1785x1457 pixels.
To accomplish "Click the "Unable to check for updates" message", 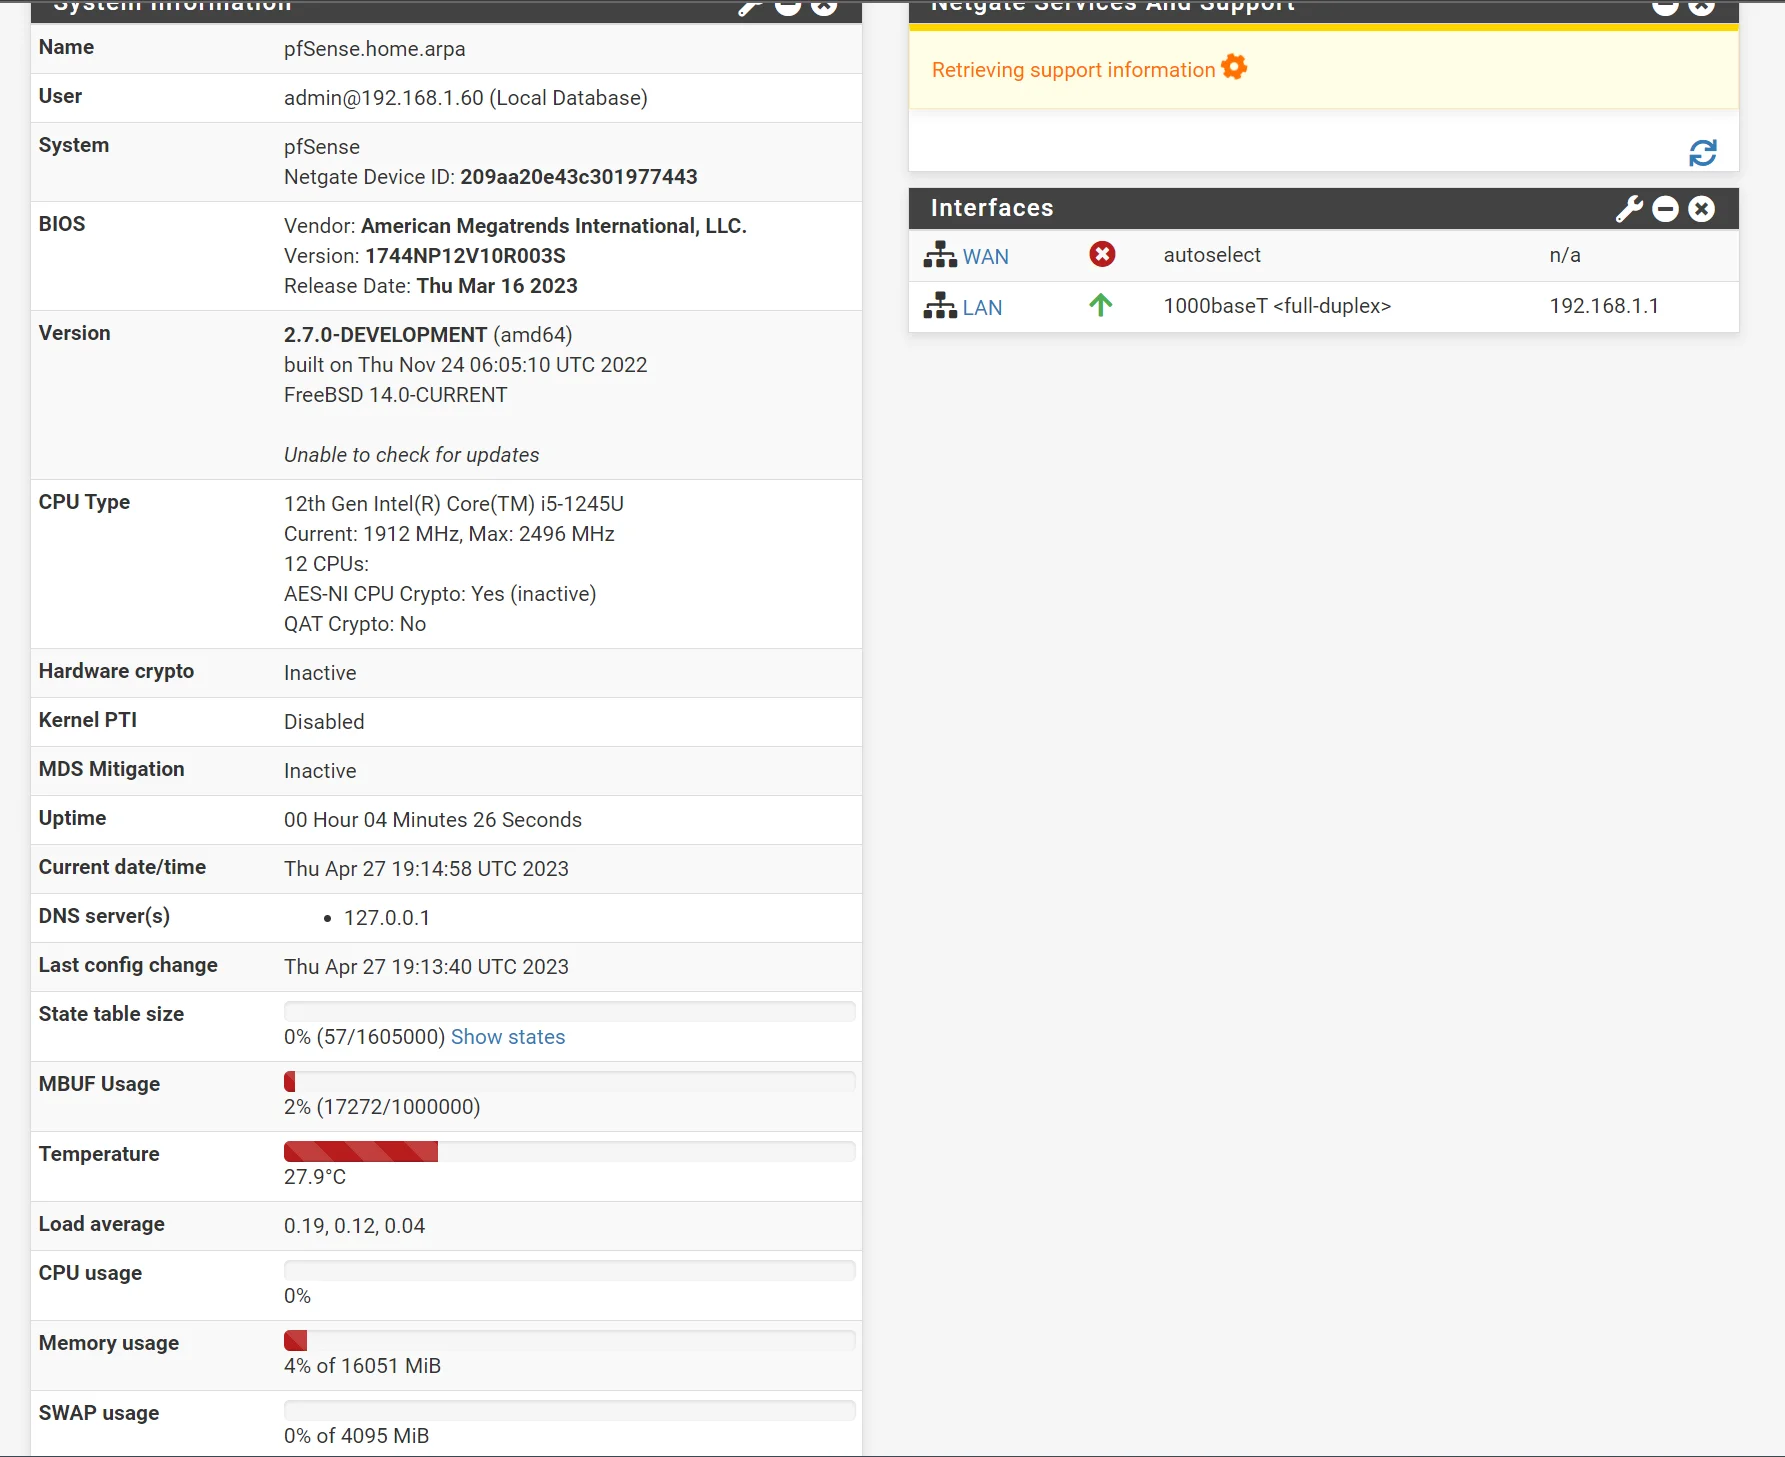I will click(x=412, y=455).
